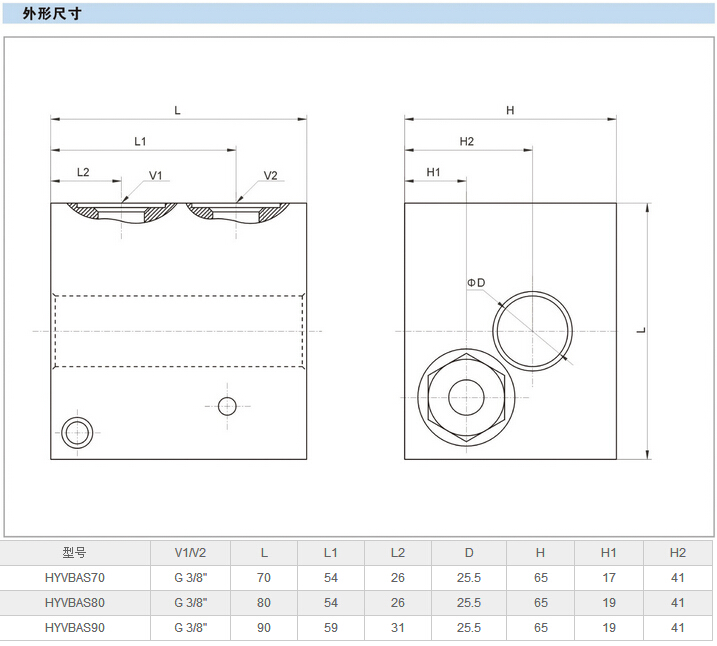Screen dimensions: 717x646
Task: Click the L2 value 31 cell
Action: (x=398, y=628)
